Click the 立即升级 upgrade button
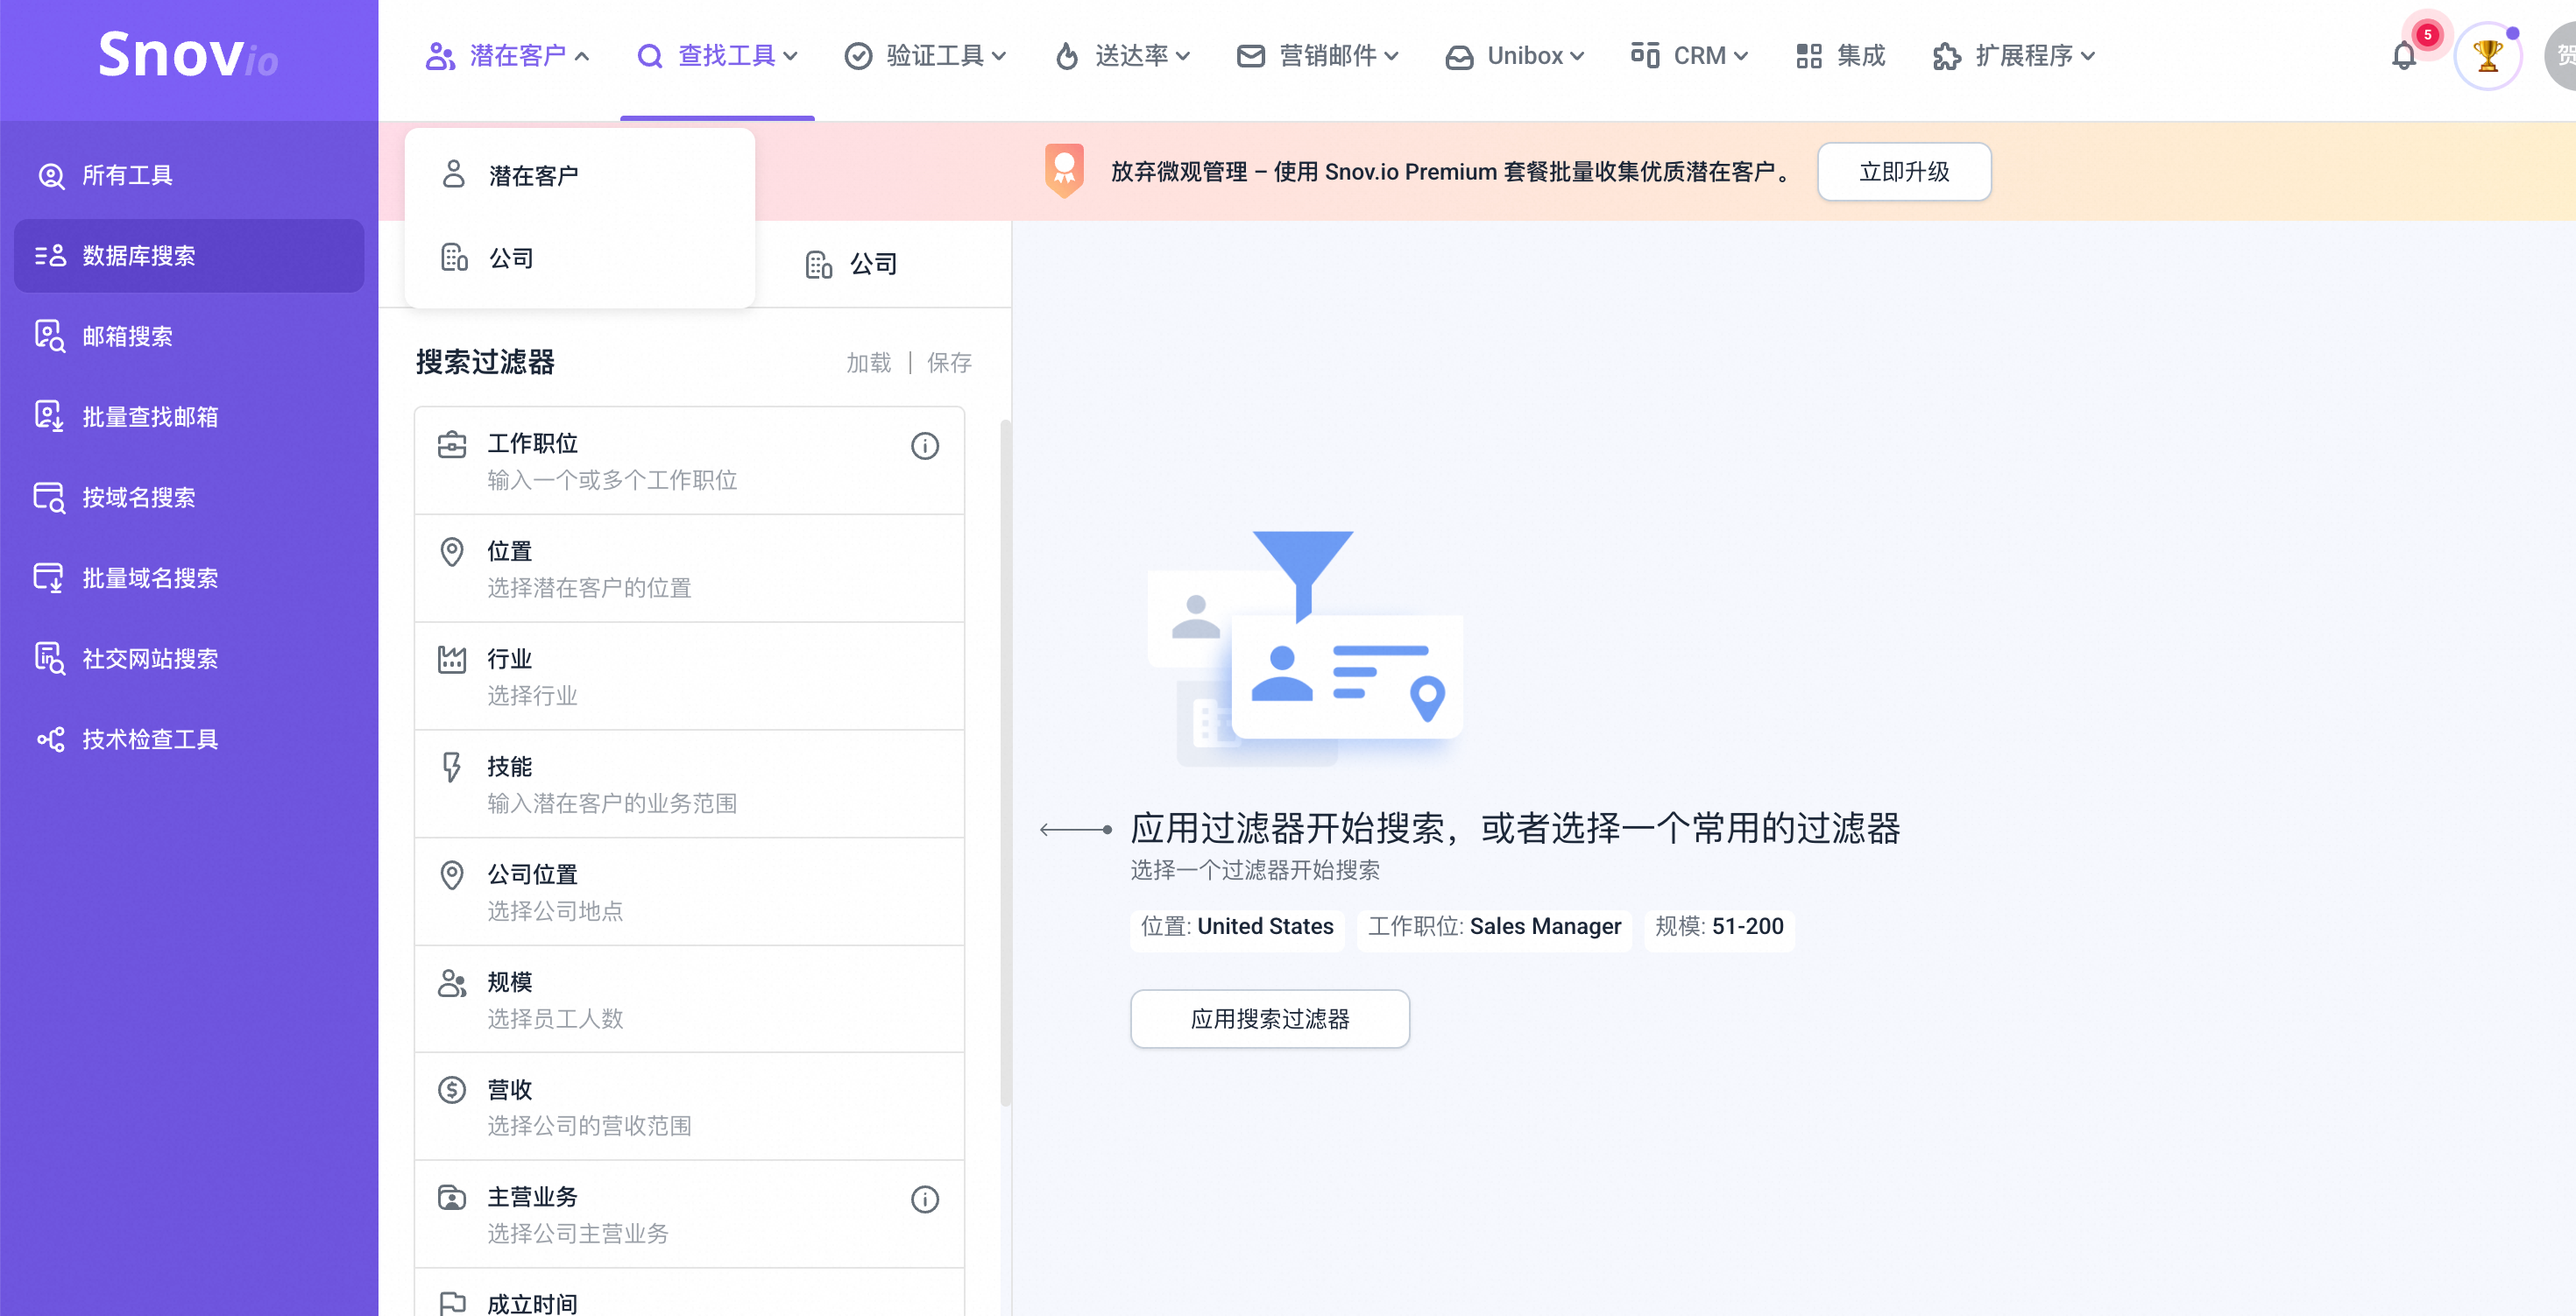The width and height of the screenshot is (2576, 1316). point(1904,172)
